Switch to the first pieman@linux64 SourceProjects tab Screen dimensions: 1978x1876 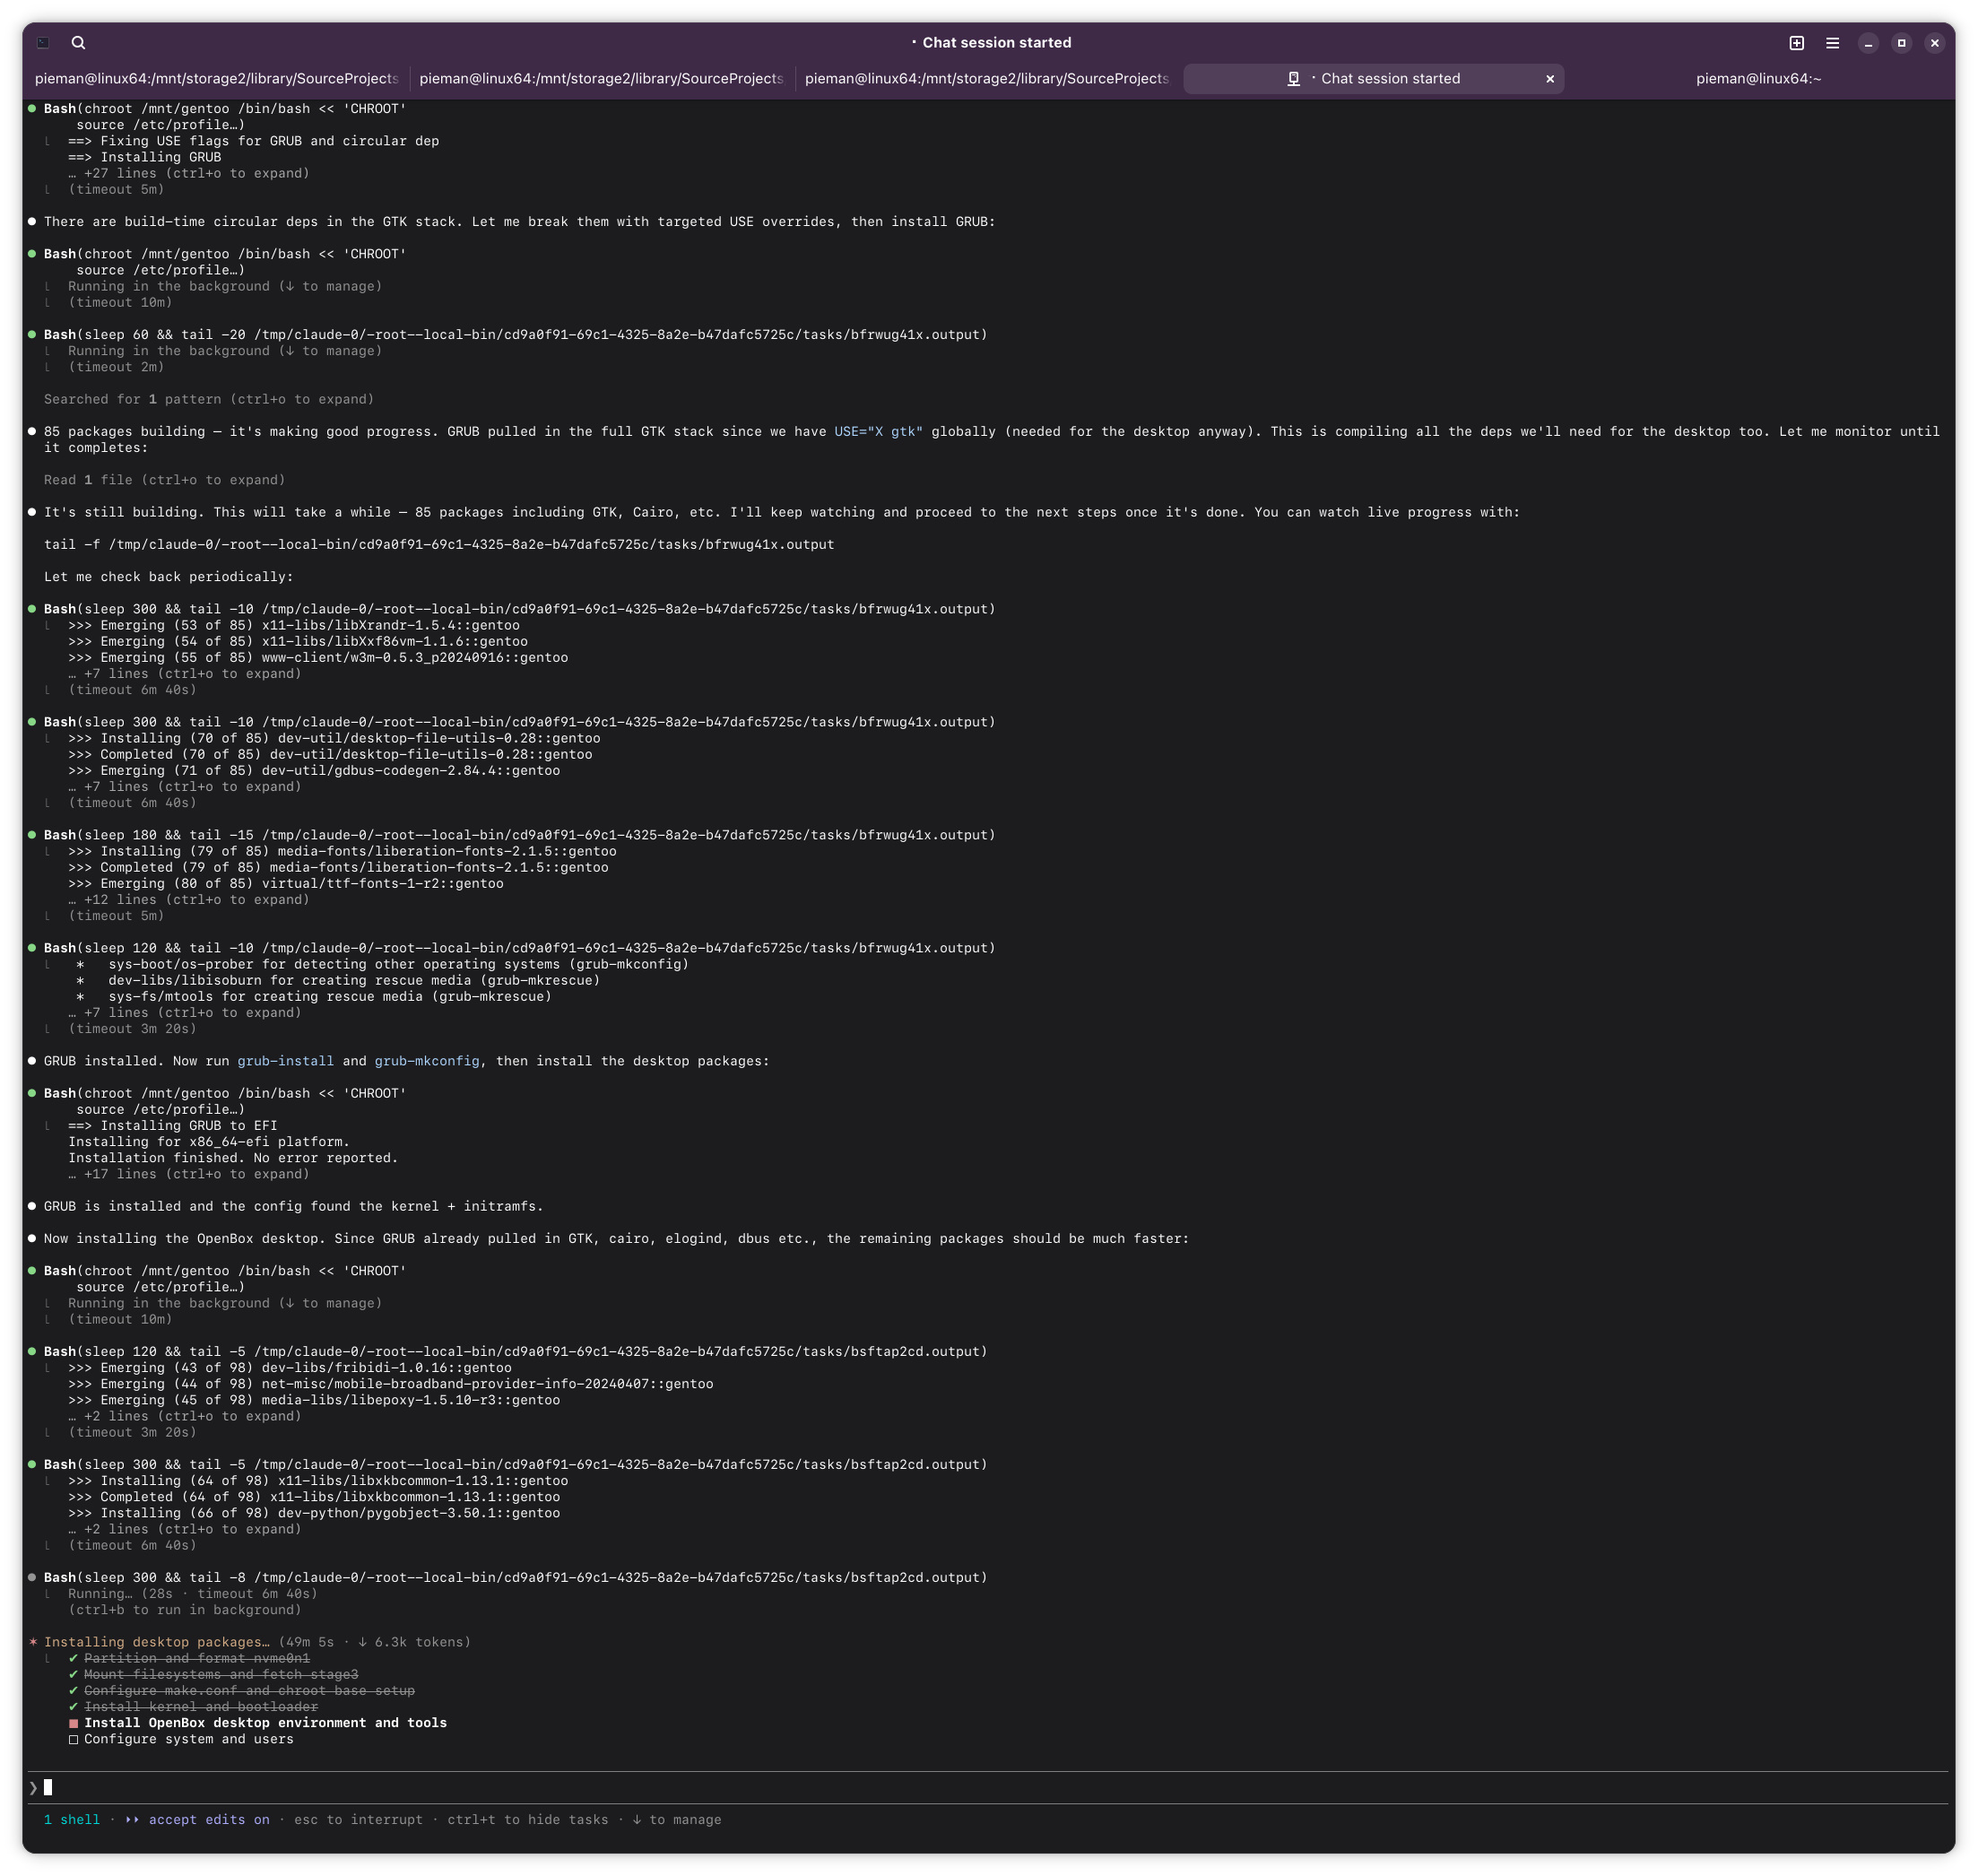(216, 79)
